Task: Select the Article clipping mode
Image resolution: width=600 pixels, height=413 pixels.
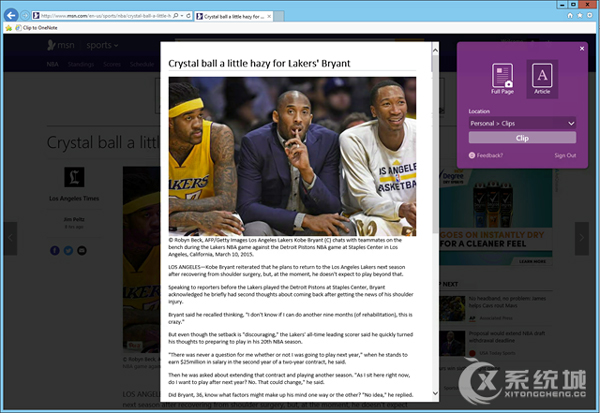Action: coord(542,79)
